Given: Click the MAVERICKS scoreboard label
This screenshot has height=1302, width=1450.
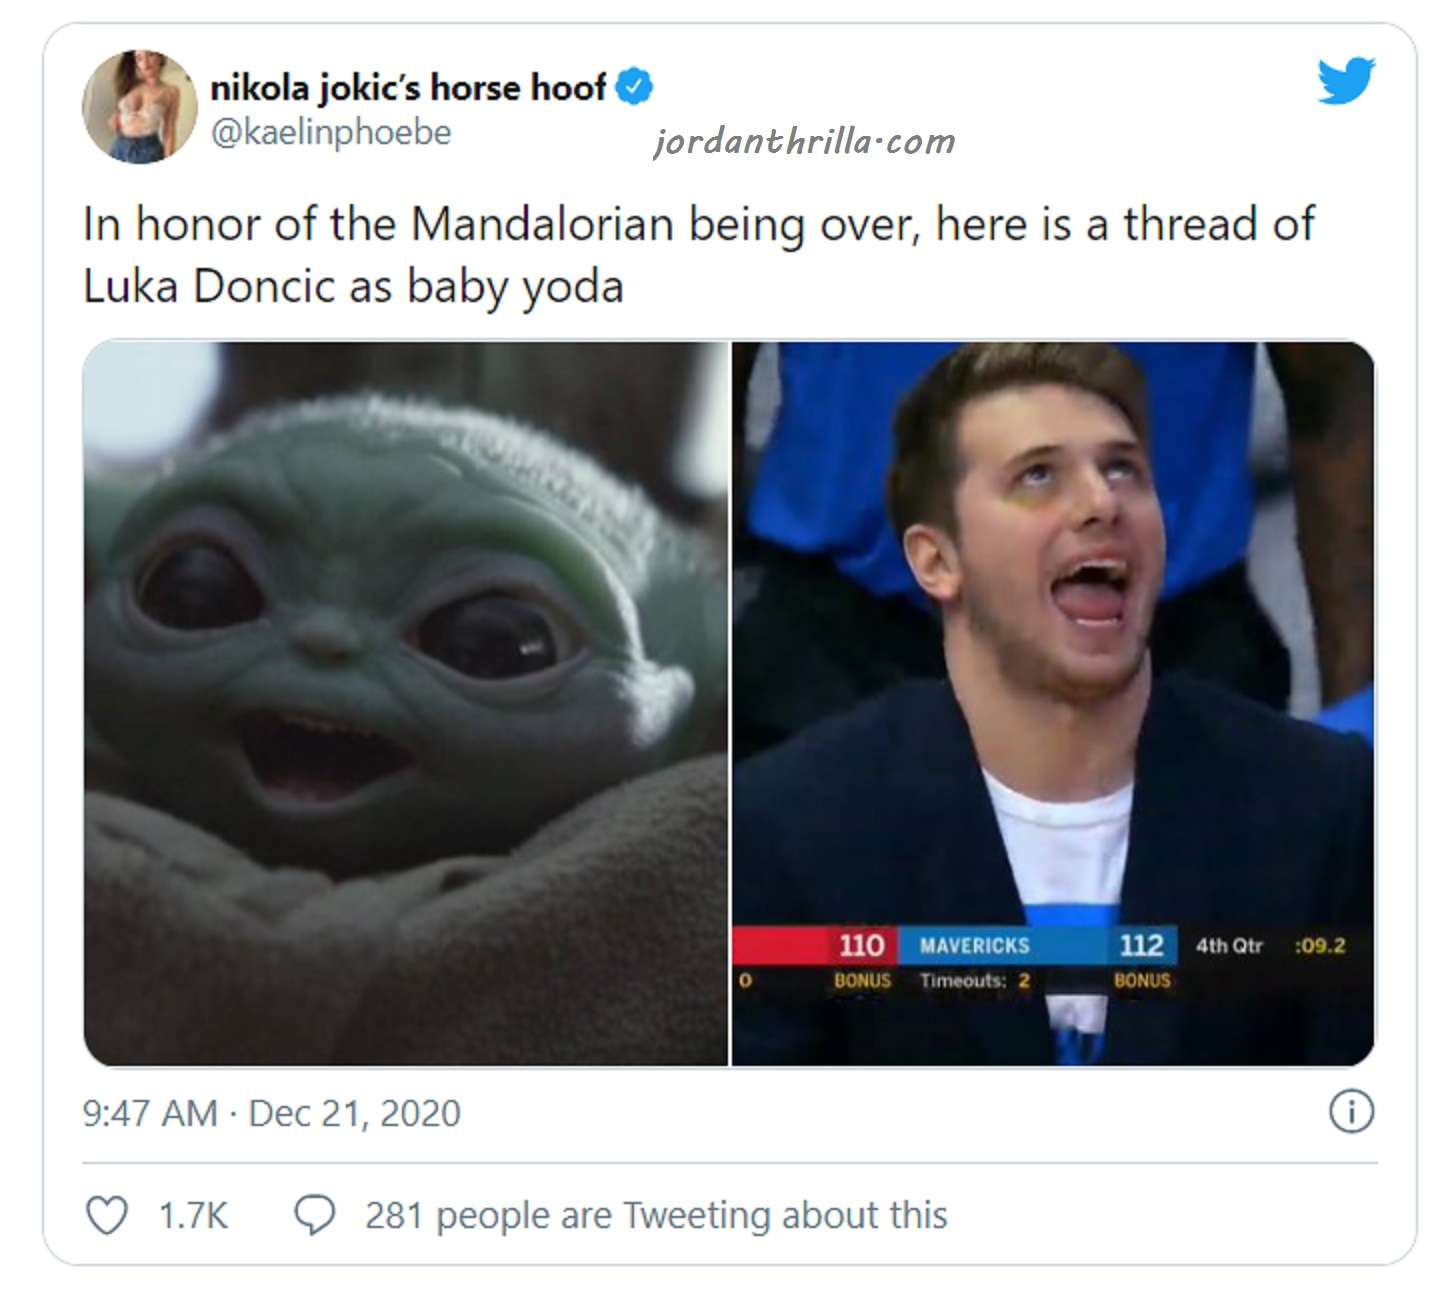Looking at the screenshot, I should pos(974,945).
